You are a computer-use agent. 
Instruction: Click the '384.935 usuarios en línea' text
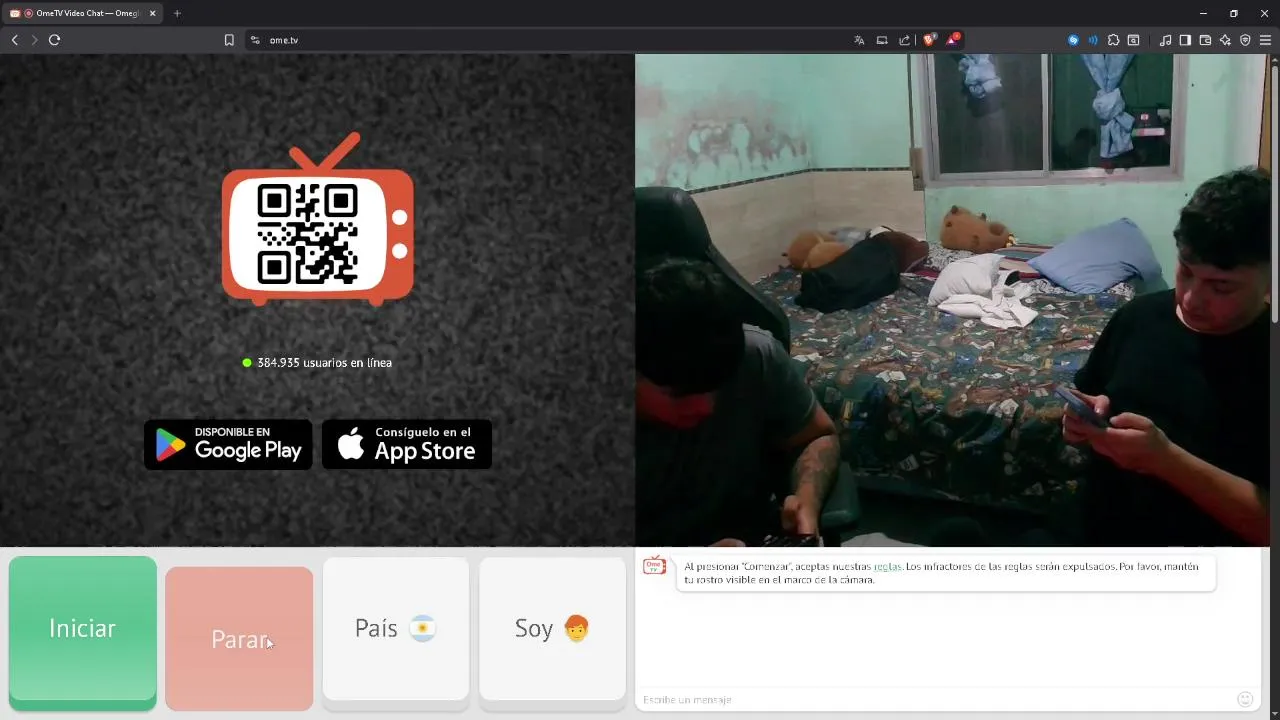click(x=324, y=363)
